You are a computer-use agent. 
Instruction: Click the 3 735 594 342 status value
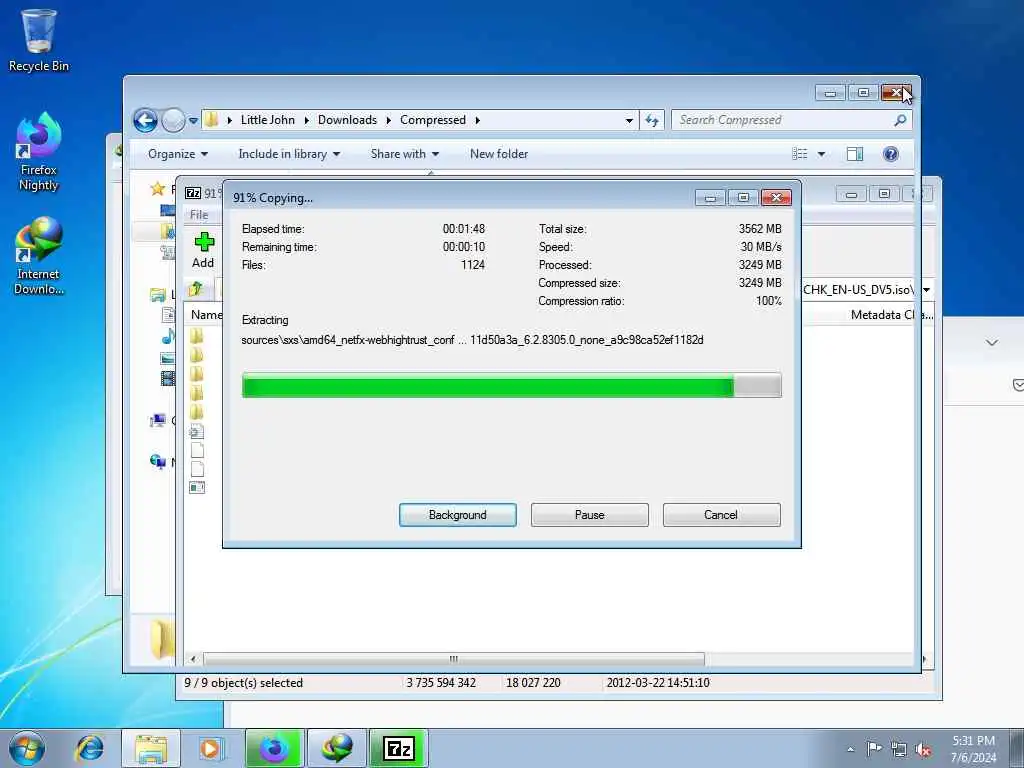tap(441, 683)
